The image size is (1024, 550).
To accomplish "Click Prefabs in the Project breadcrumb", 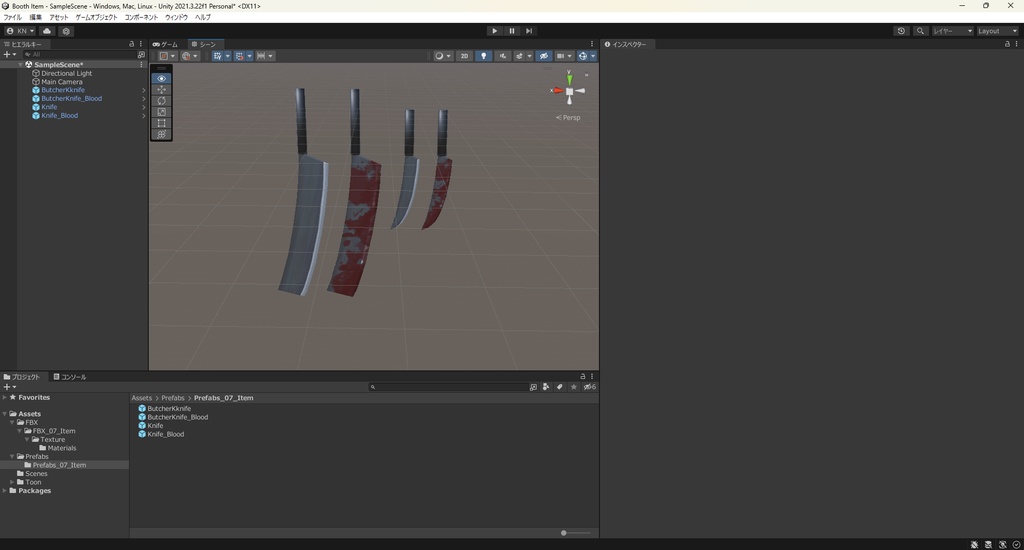I will click(x=173, y=398).
